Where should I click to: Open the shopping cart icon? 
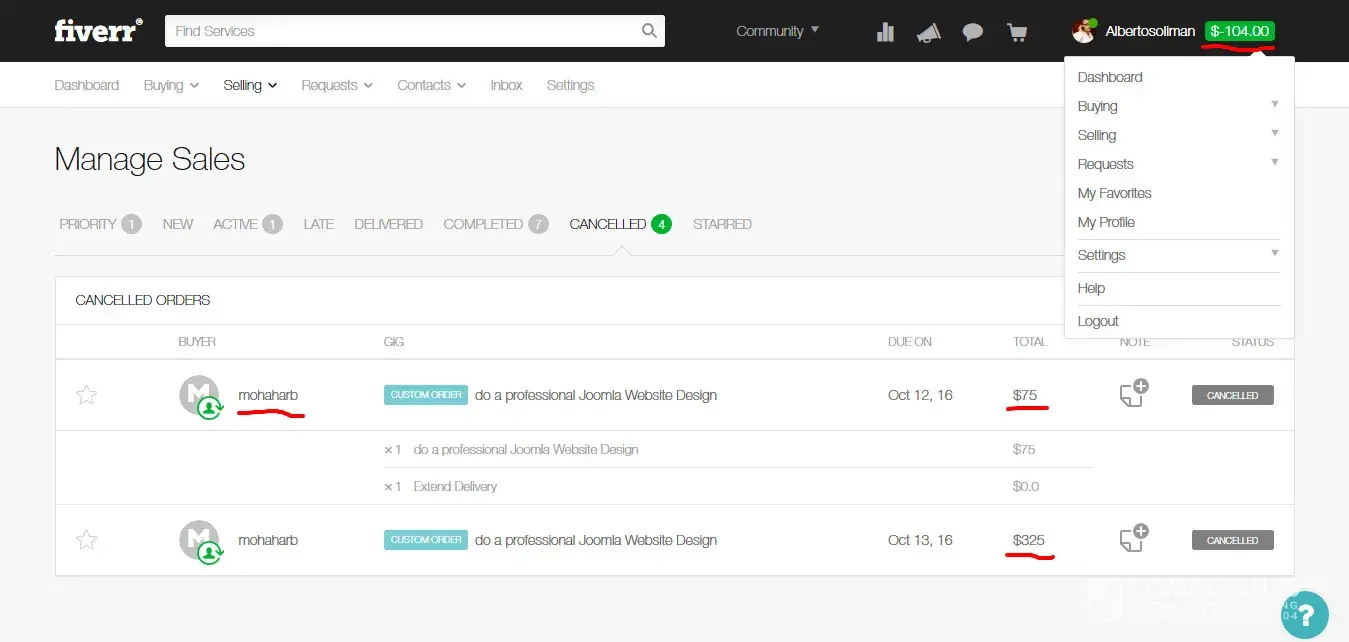tap(1017, 32)
